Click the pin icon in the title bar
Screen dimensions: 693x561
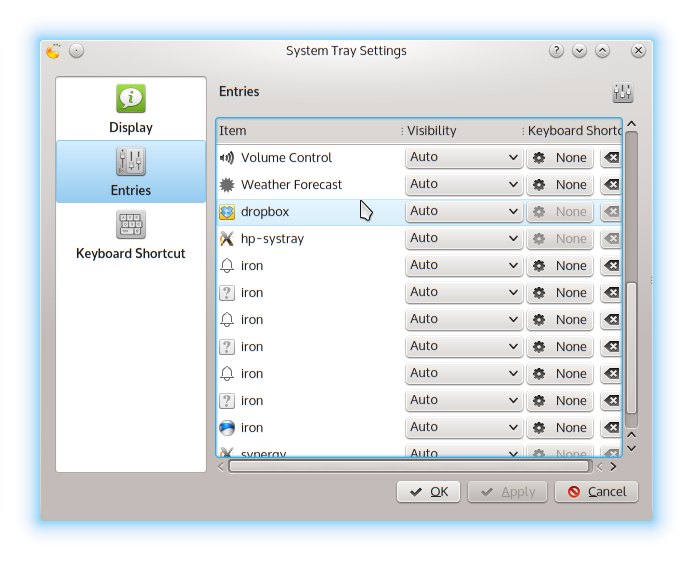point(77,51)
